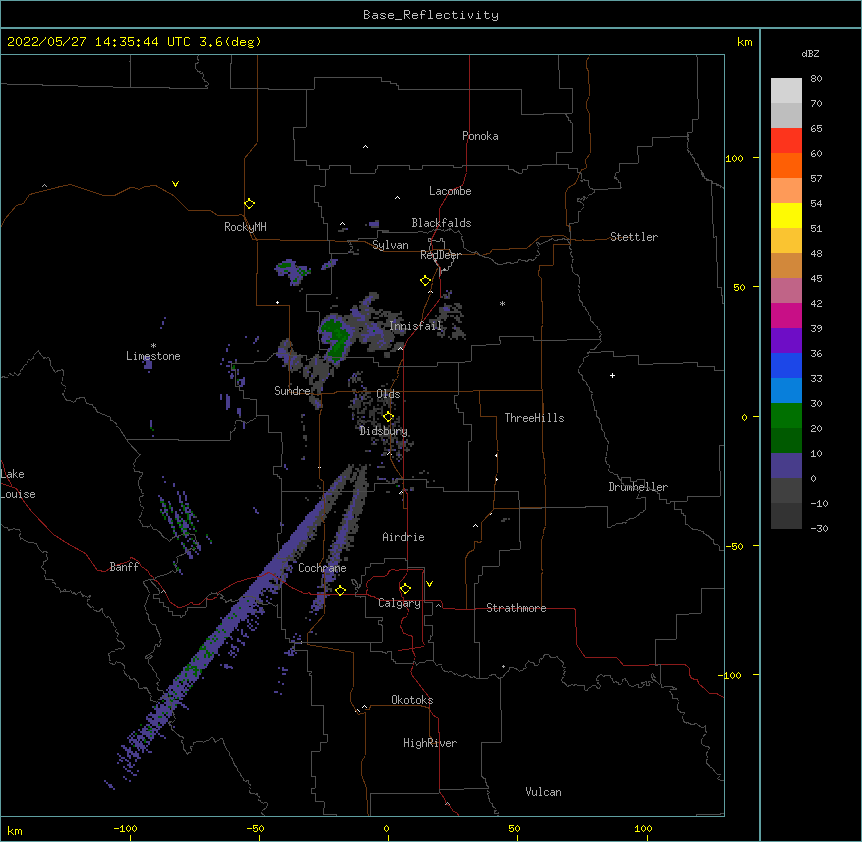Click the Didsbury town label
This screenshot has width=862, height=842.
coord(384,431)
